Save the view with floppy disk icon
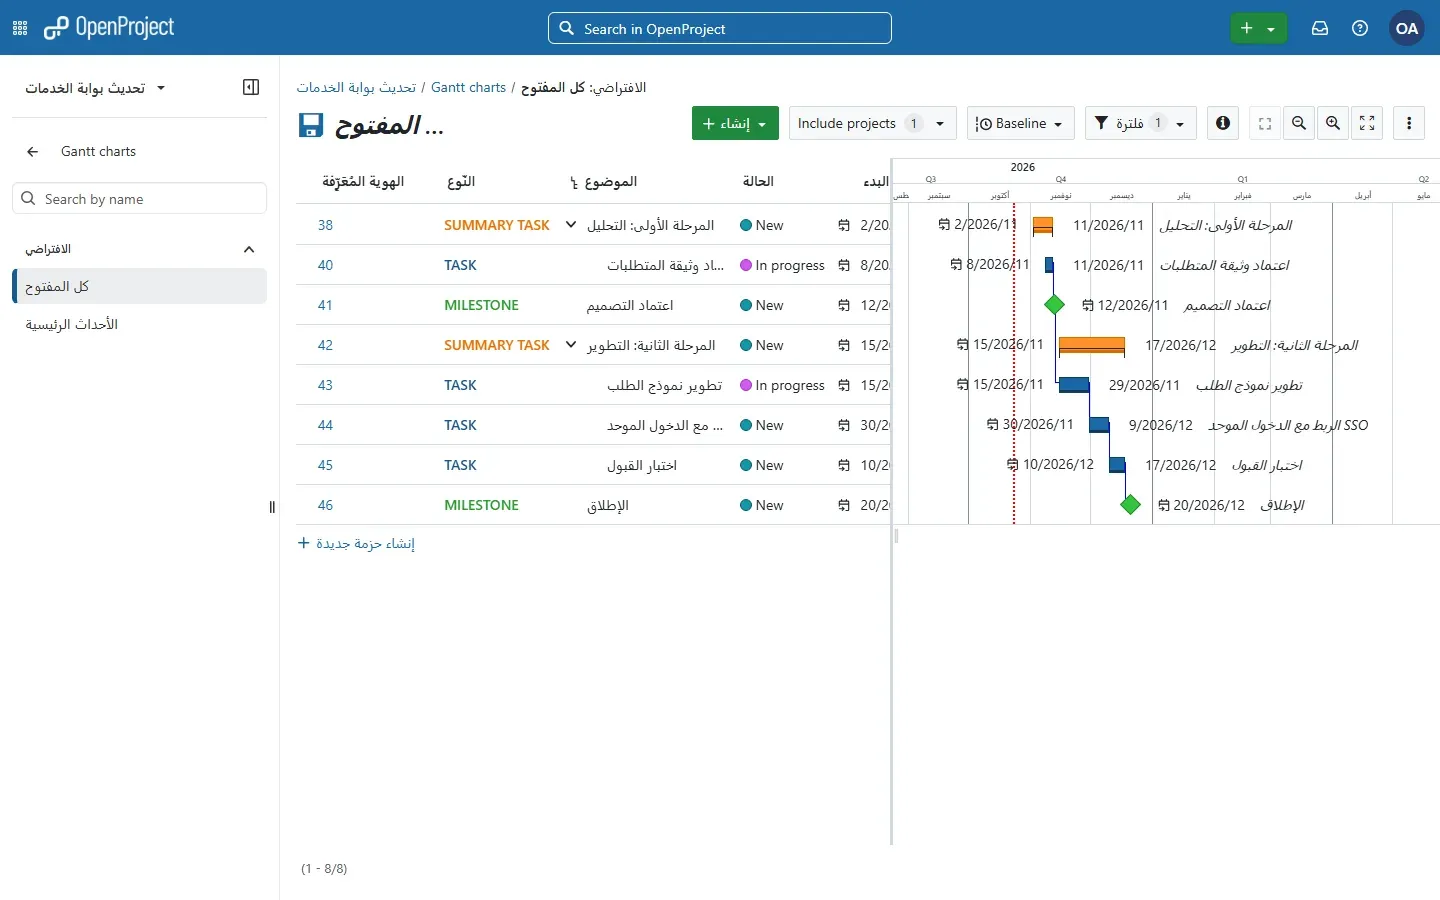The width and height of the screenshot is (1440, 900). 311,125
